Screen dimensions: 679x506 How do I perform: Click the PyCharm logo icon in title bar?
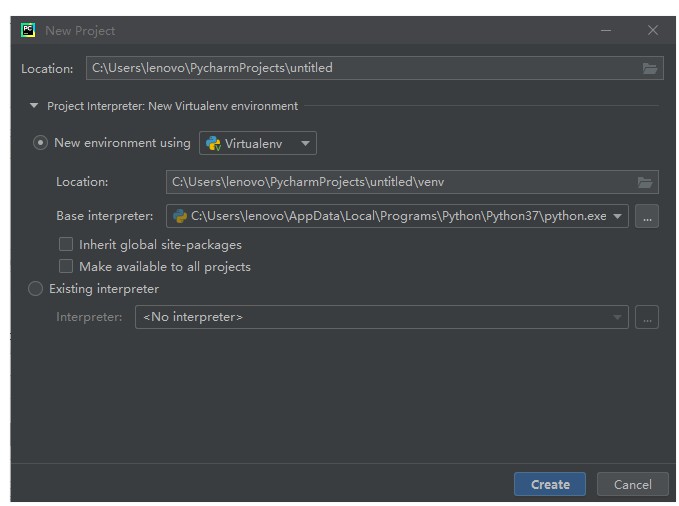click(28, 30)
